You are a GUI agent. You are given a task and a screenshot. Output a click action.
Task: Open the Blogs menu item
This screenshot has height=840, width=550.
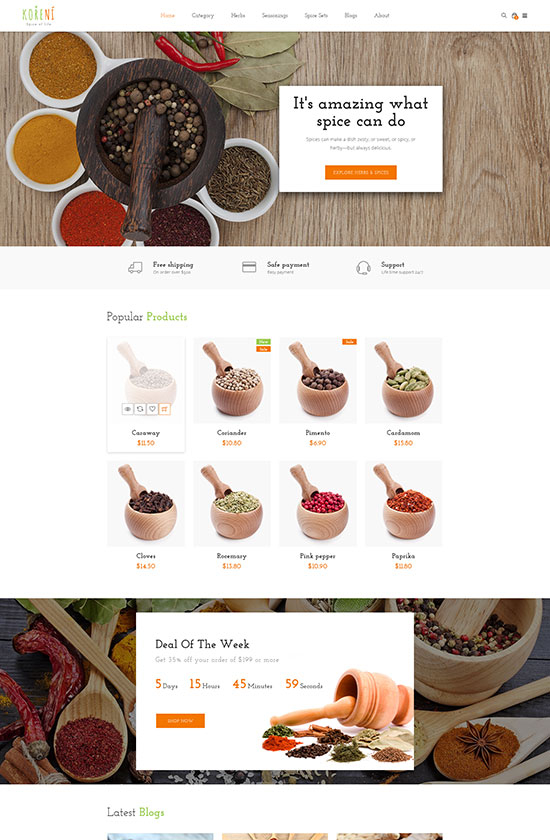coord(351,16)
